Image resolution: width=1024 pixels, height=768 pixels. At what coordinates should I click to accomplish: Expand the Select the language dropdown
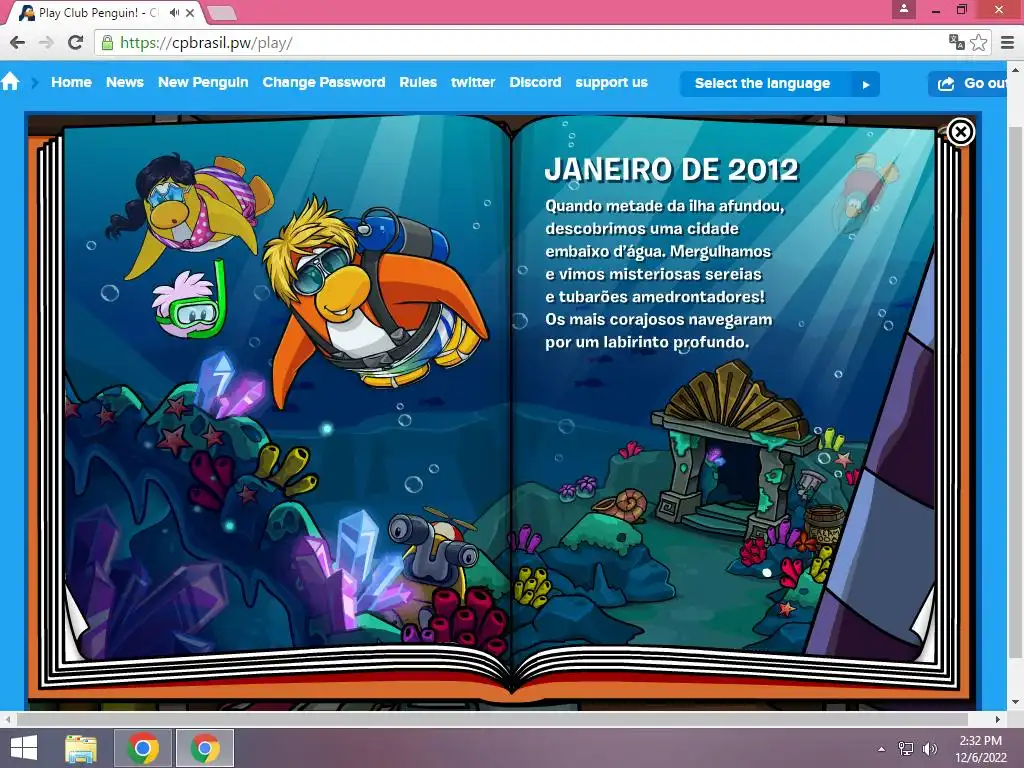coord(779,84)
